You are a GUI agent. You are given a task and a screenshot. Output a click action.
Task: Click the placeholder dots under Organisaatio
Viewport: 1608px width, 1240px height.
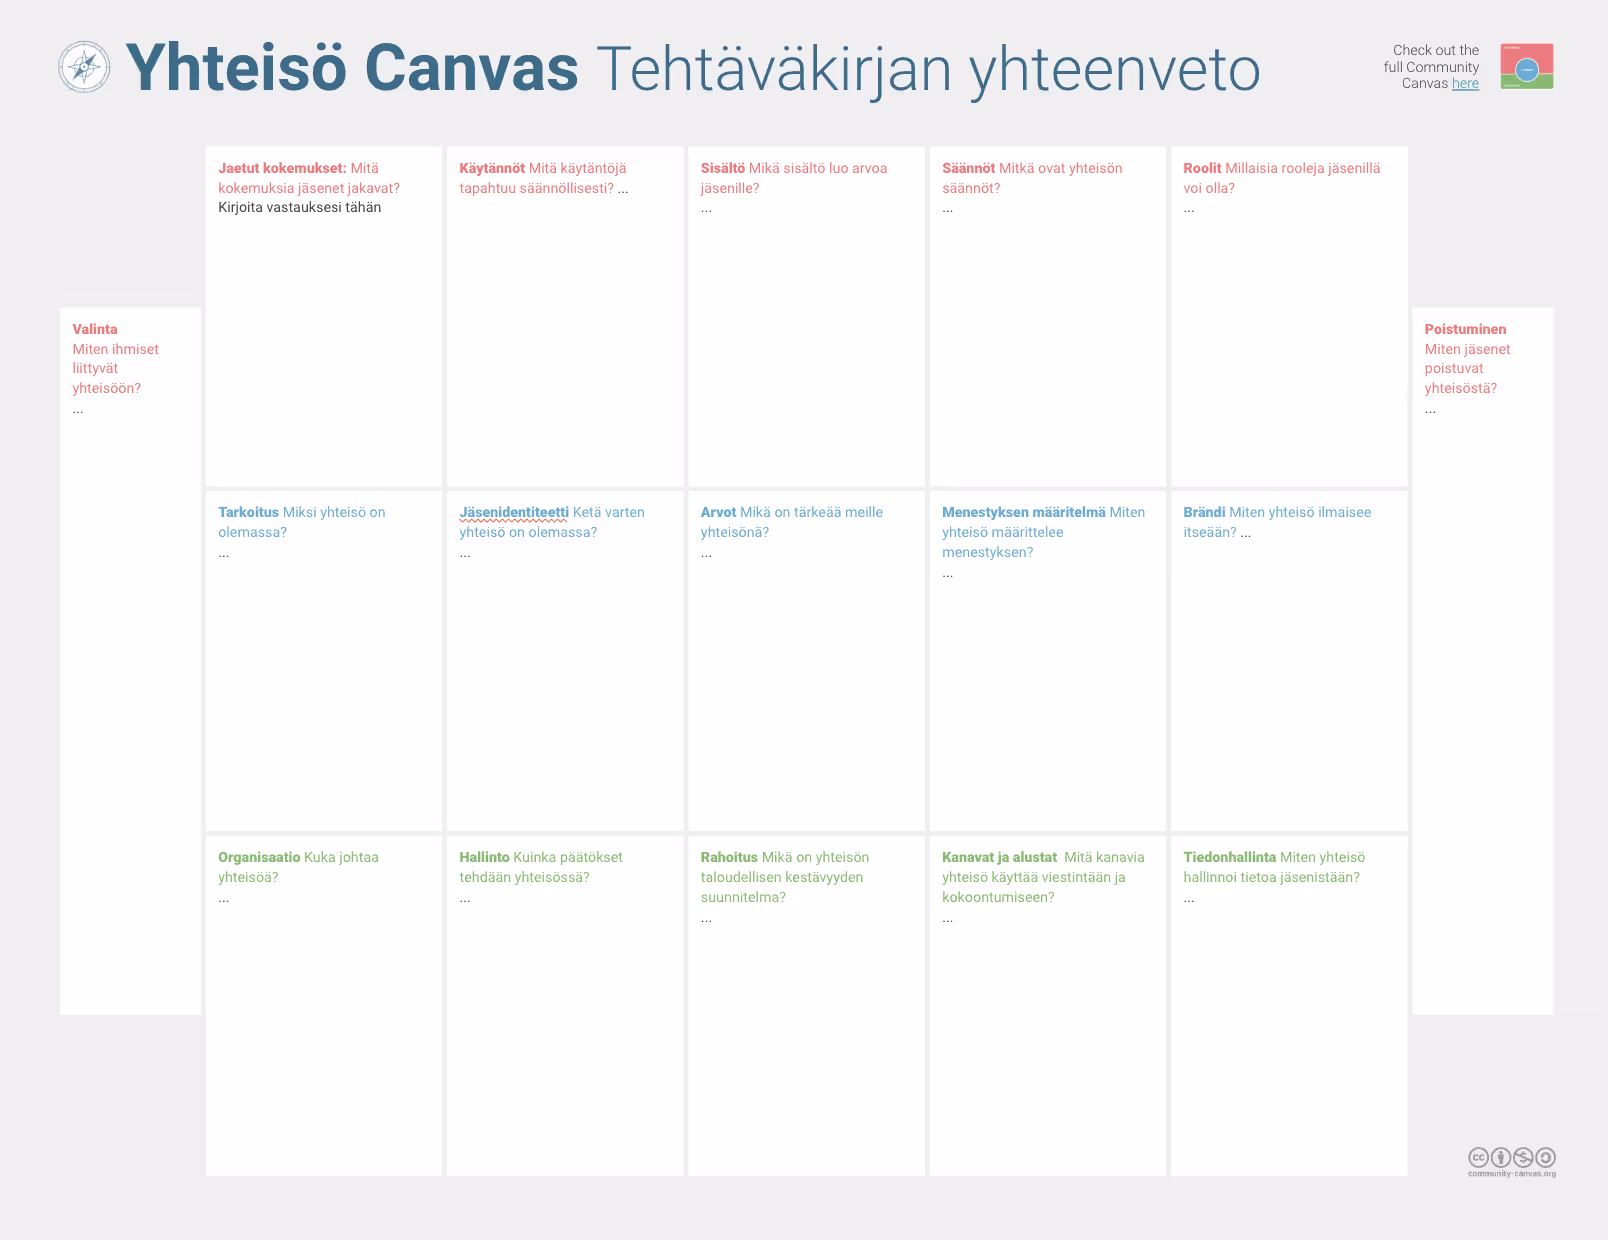point(224,899)
